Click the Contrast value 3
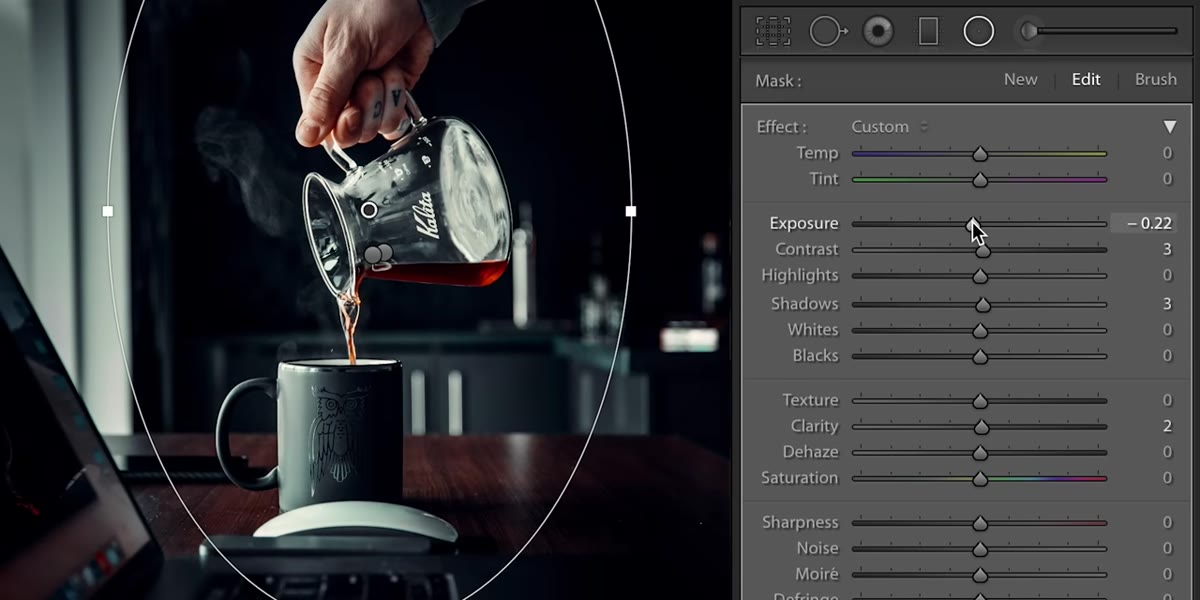Screen dimensions: 1200x600 [x=1166, y=250]
